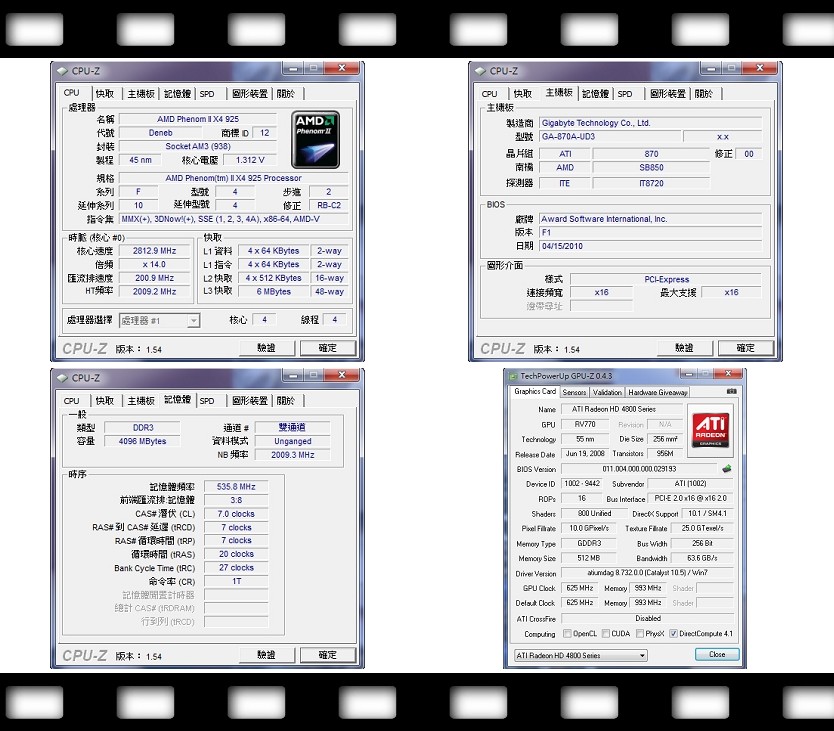Click the Deneb code name field
Image resolution: width=834 pixels, height=731 pixels.
(161, 133)
